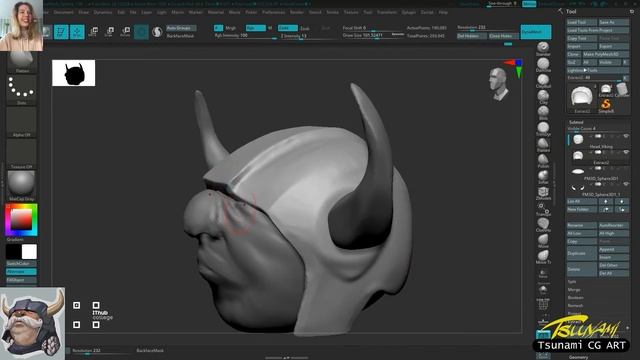Select the Move Topological brush

coord(543,257)
